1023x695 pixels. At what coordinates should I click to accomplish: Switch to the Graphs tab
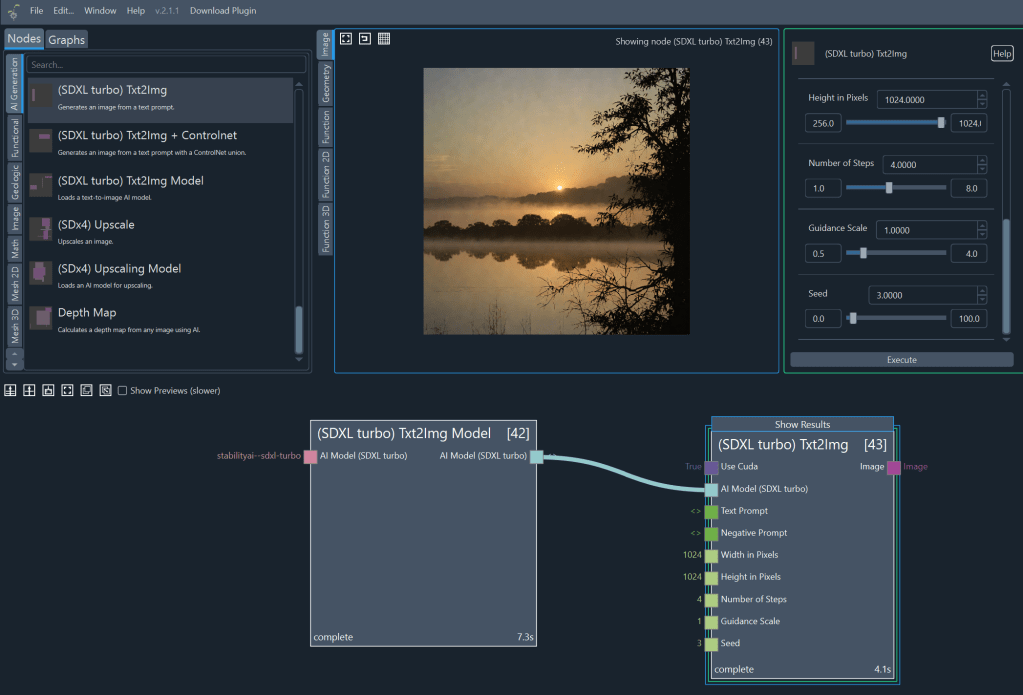click(x=67, y=40)
